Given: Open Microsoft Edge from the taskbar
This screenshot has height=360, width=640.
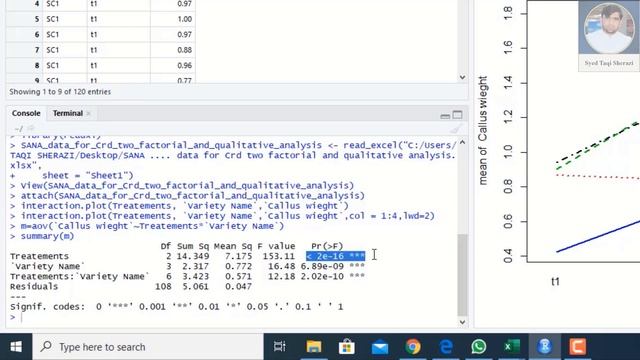Looking at the screenshot, I should tap(446, 347).
